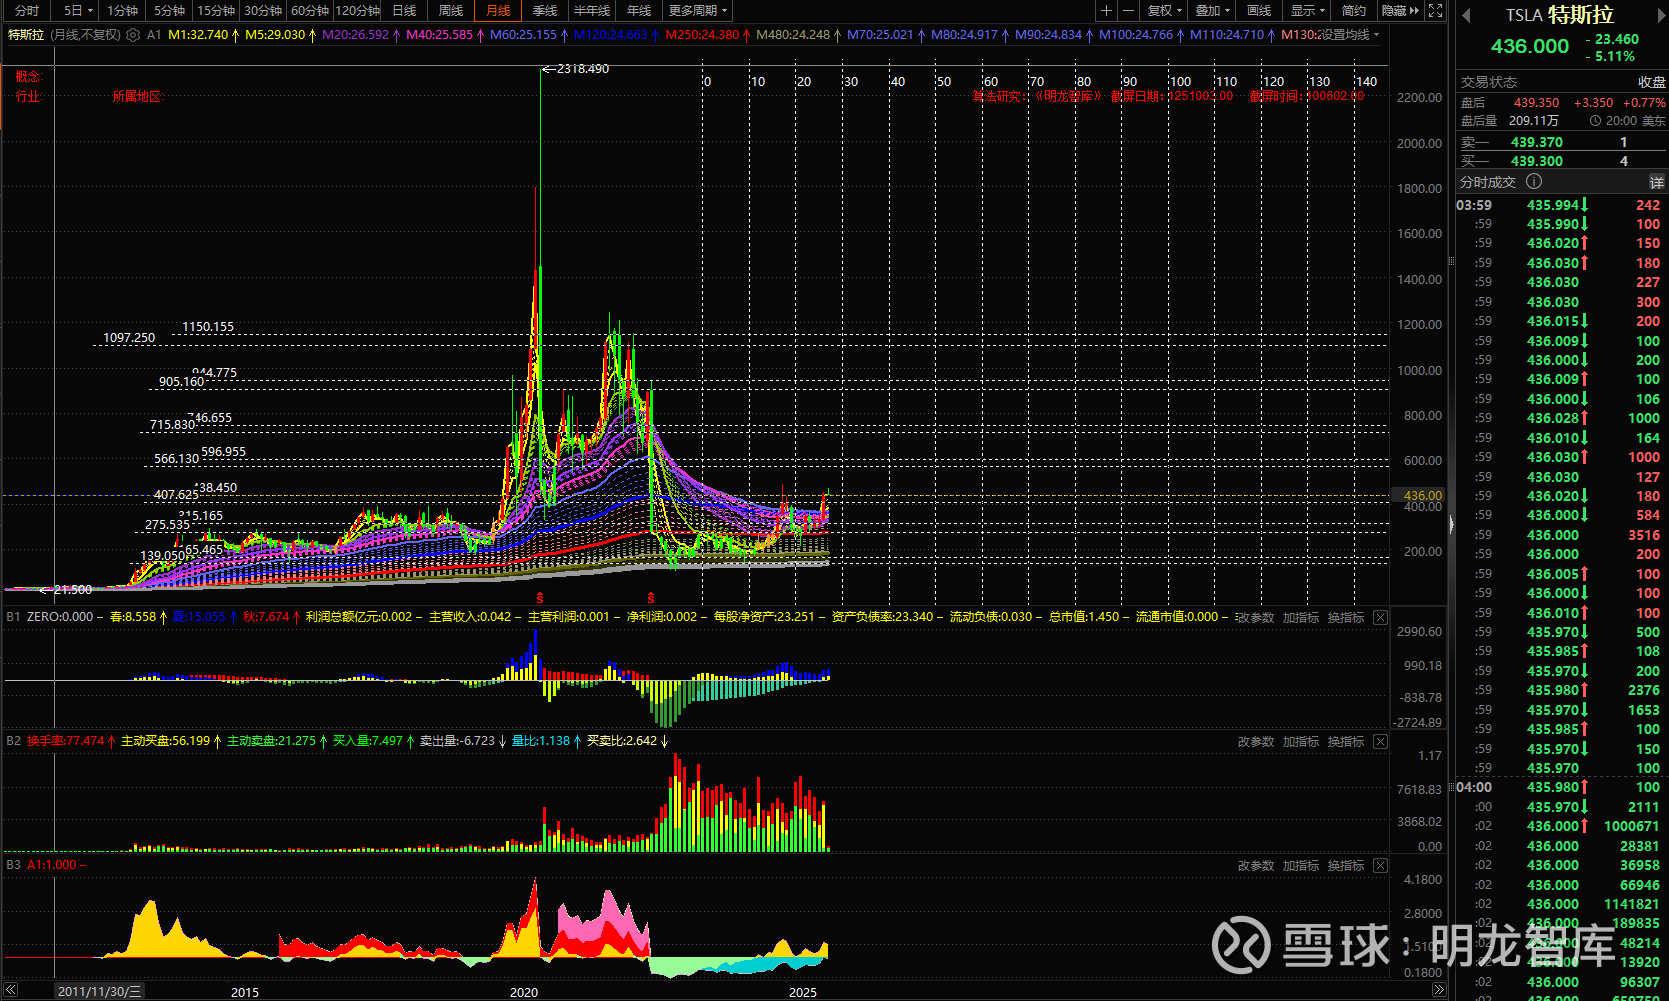This screenshot has height=1001, width=1669.
Task: Open 详 detail icon in 分时成交 header
Action: tap(1656, 182)
